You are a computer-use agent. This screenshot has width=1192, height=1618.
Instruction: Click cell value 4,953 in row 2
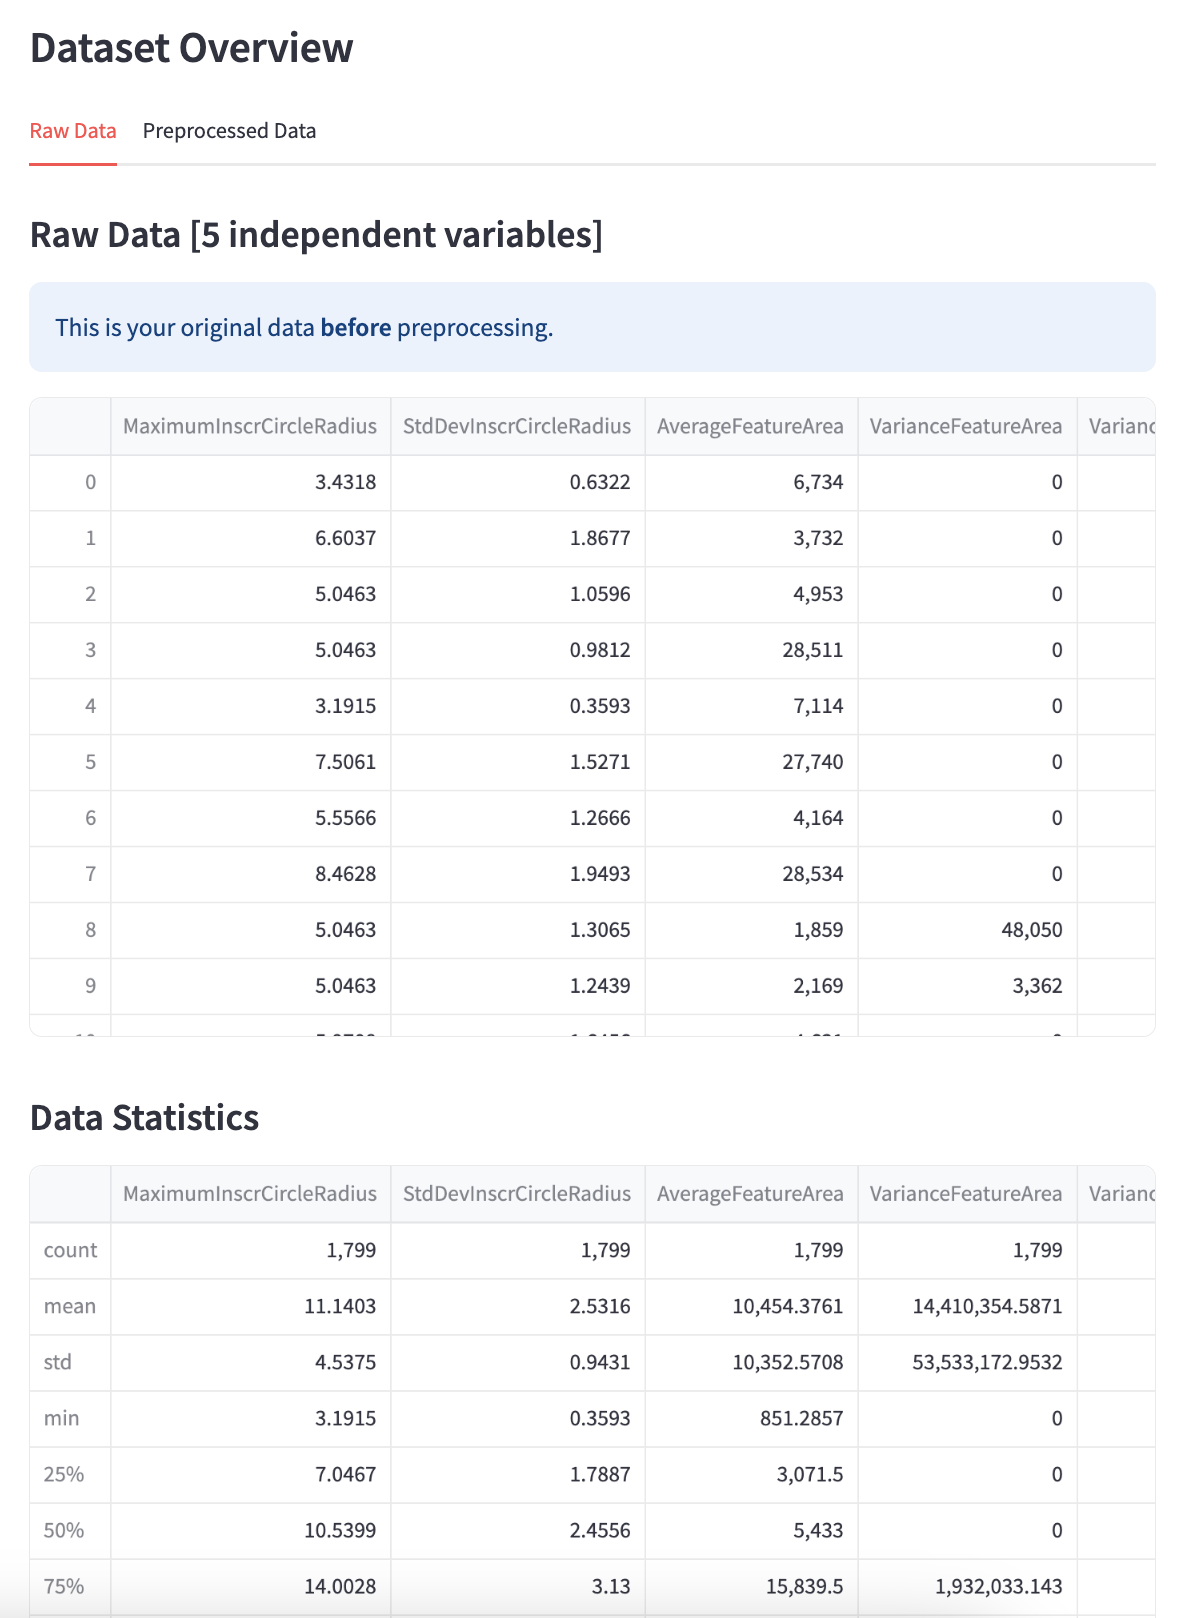tap(751, 595)
